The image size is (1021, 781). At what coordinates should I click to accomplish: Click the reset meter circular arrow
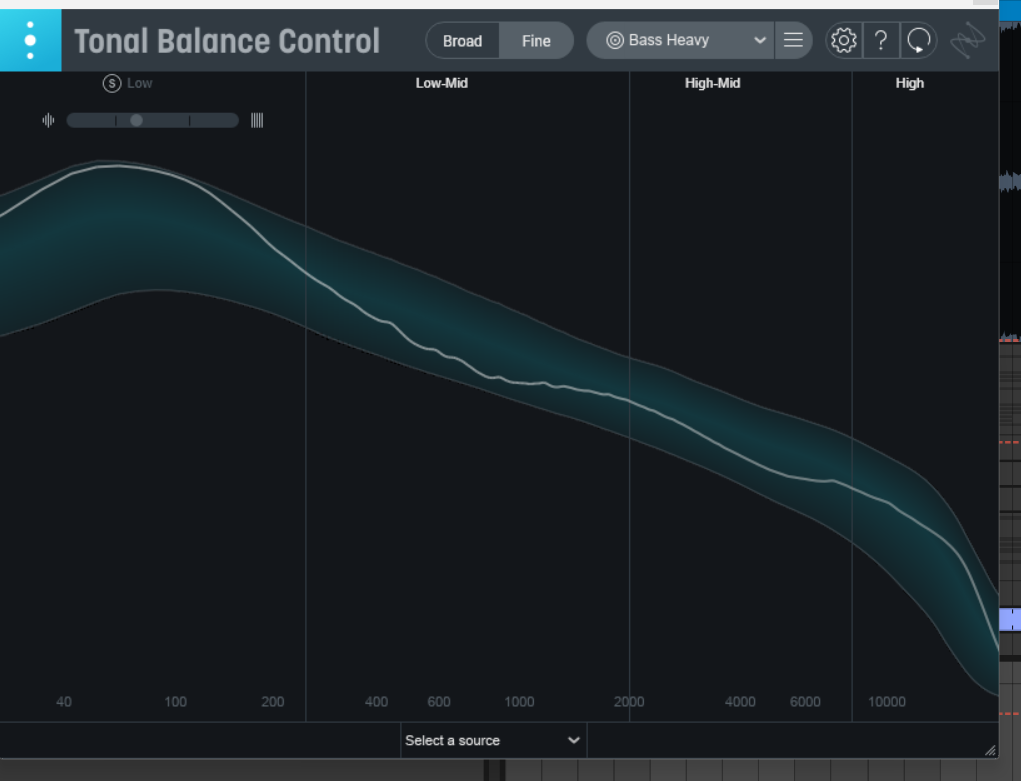(x=919, y=40)
